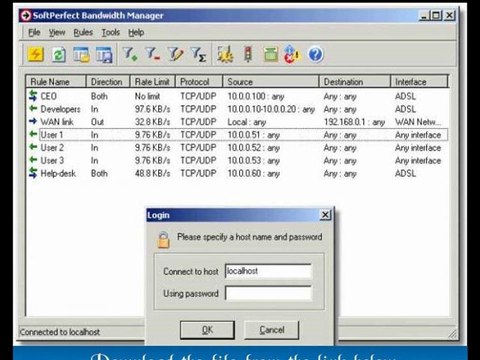
Task: Open the Help menu
Action: tap(136, 32)
